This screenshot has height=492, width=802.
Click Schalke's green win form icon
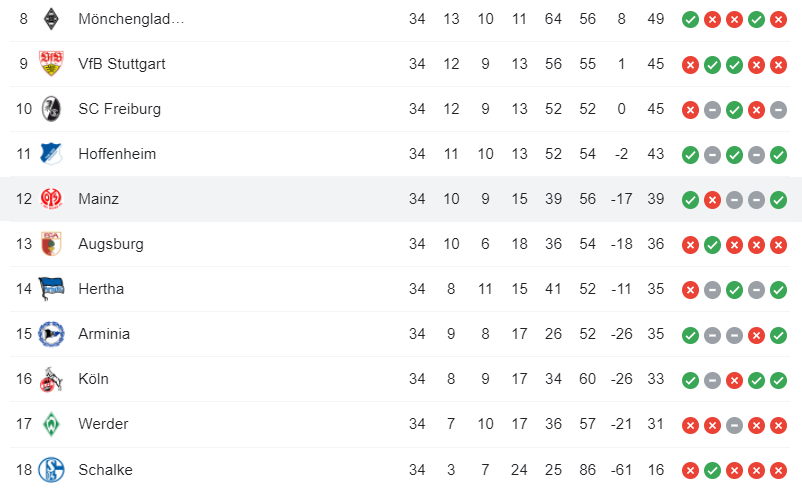tap(712, 471)
